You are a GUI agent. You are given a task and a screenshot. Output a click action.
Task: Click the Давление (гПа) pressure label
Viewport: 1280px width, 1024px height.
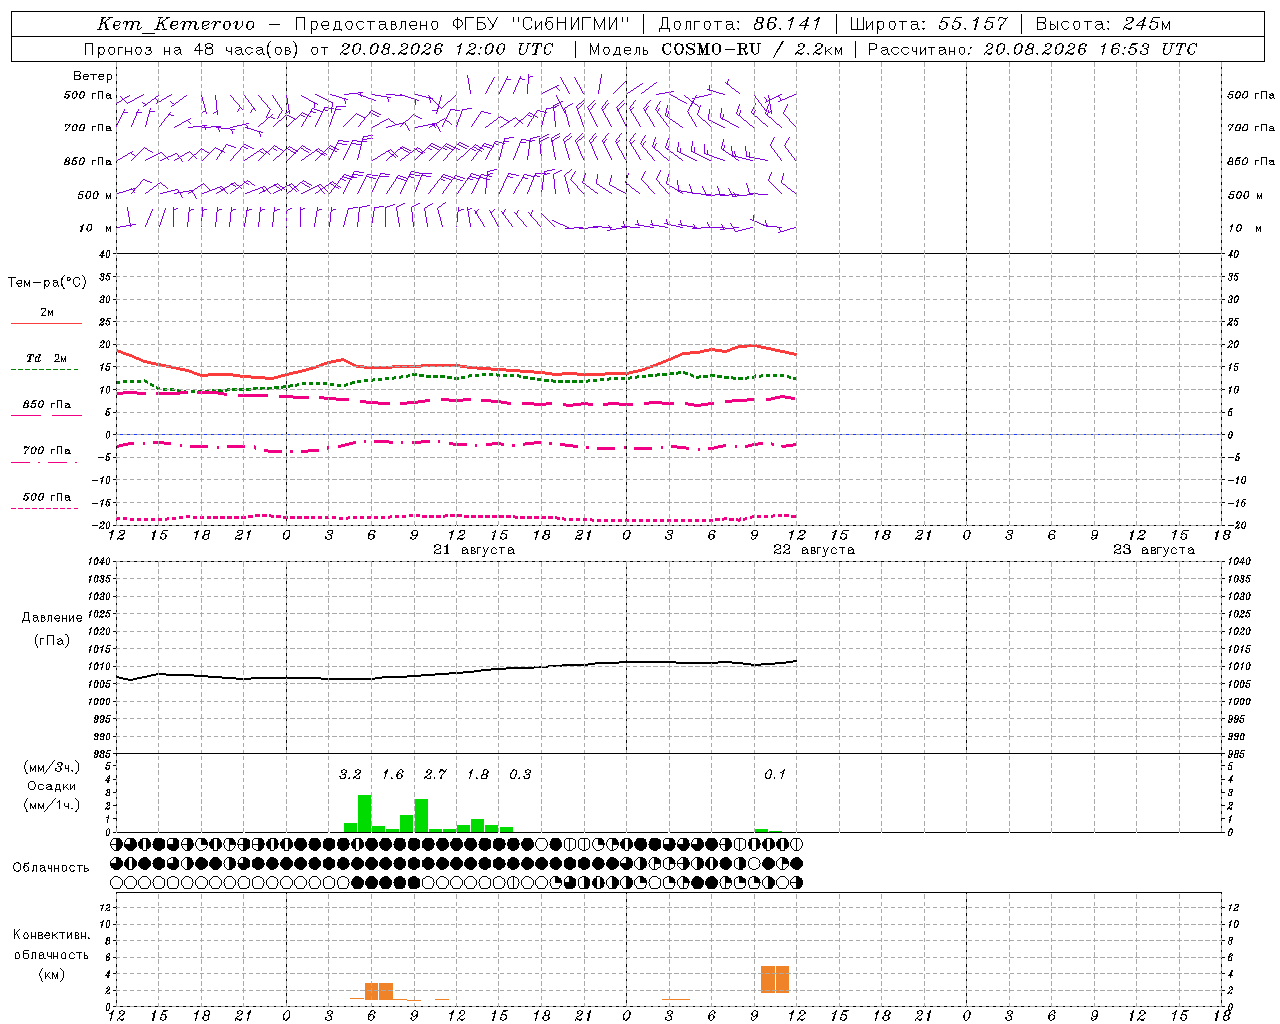pyautogui.click(x=52, y=629)
